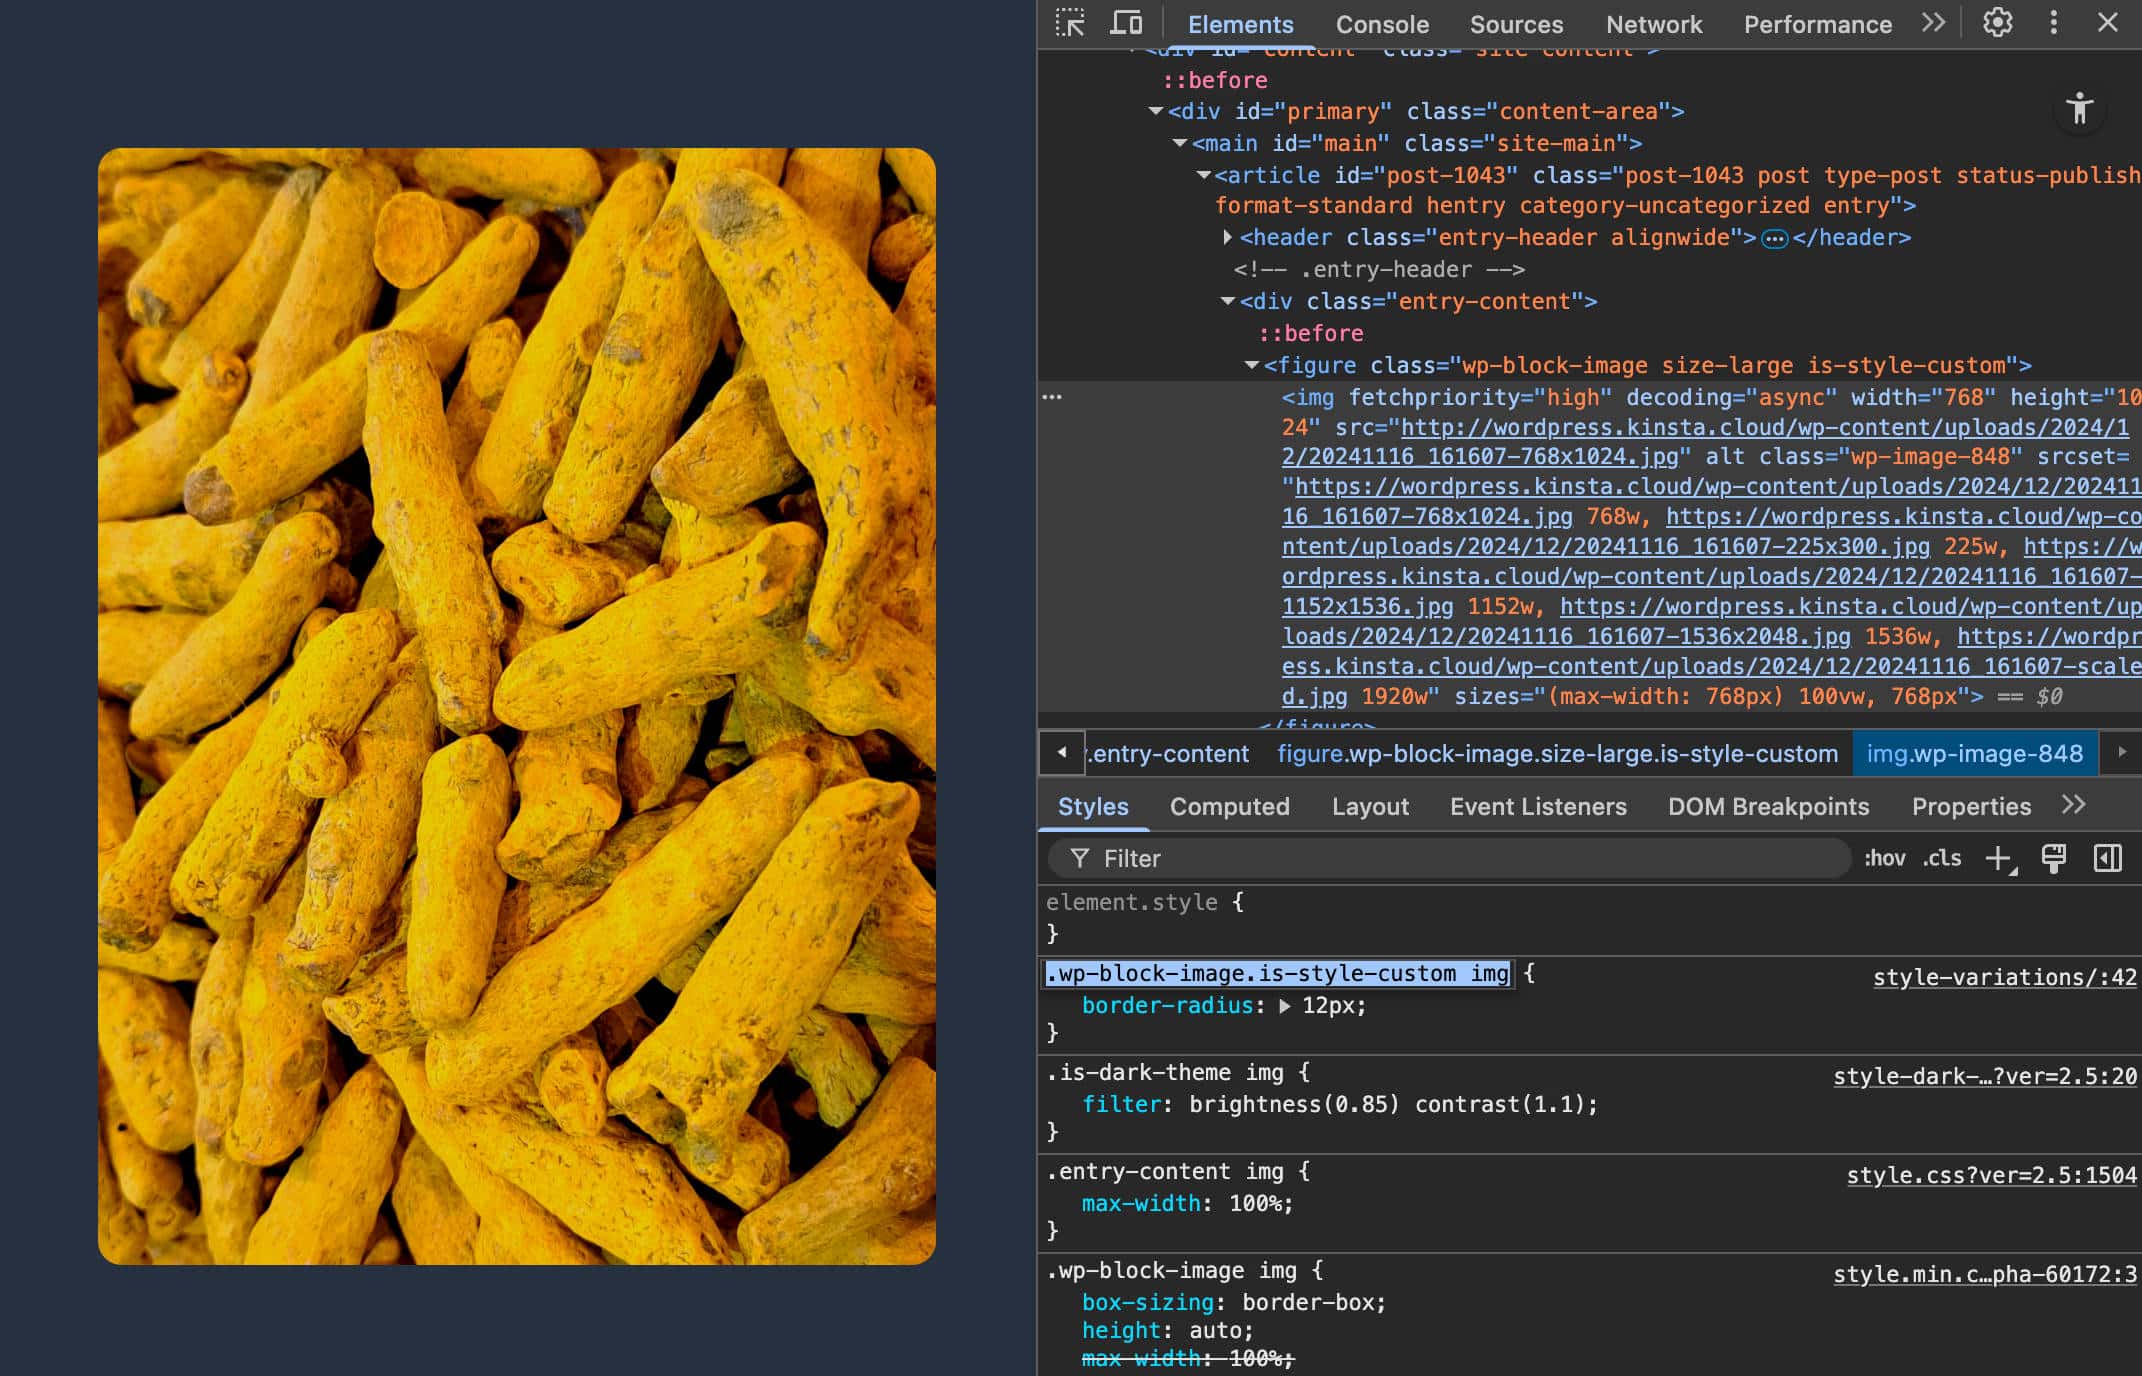Open DevTools settings gear

[1997, 23]
